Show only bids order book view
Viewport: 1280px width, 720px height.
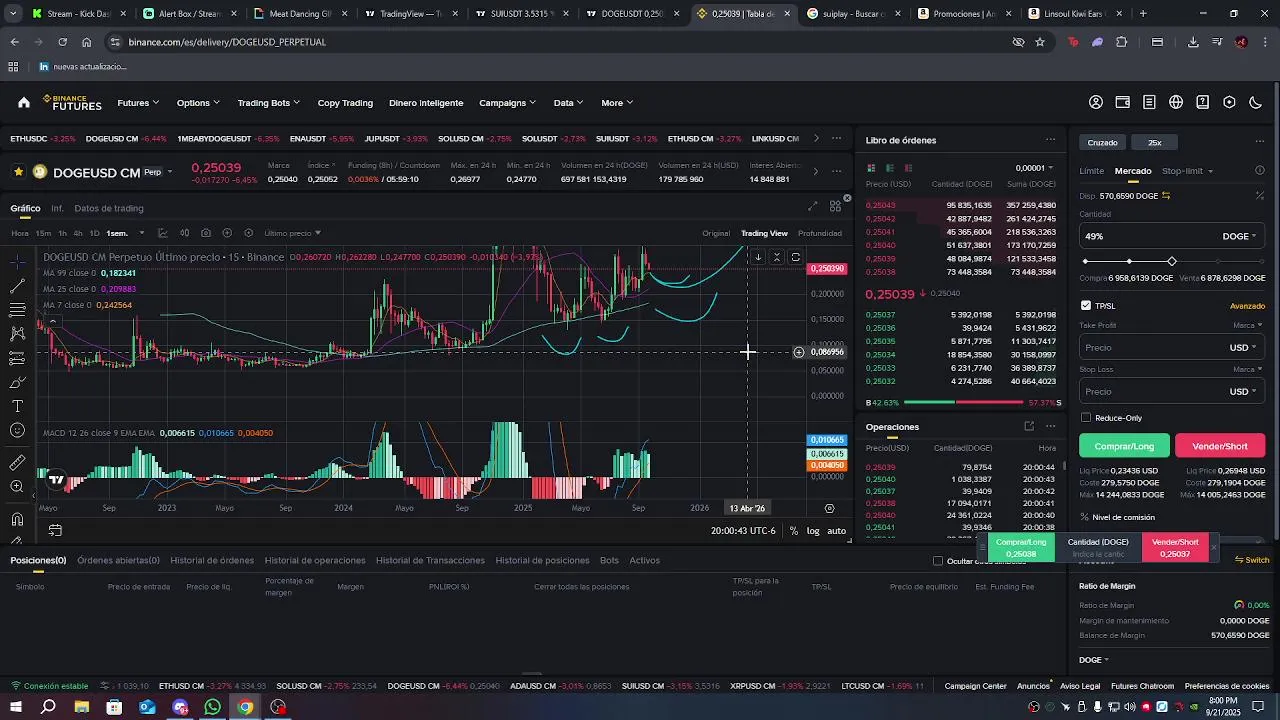coord(890,168)
